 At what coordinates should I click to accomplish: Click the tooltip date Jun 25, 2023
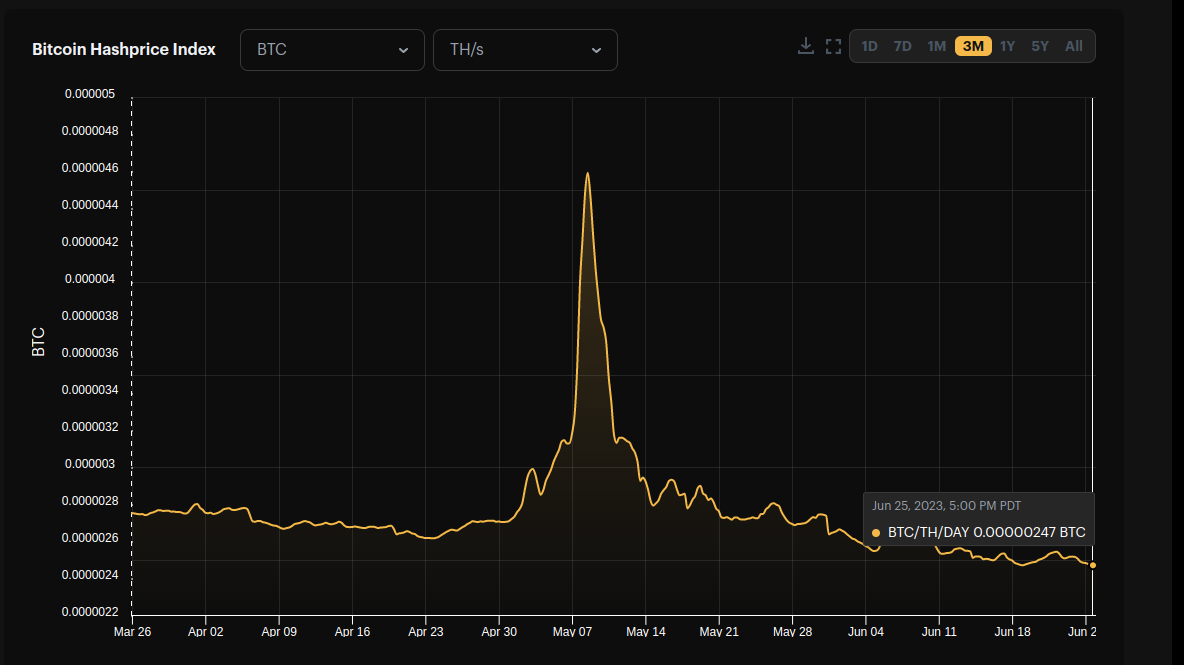946,506
